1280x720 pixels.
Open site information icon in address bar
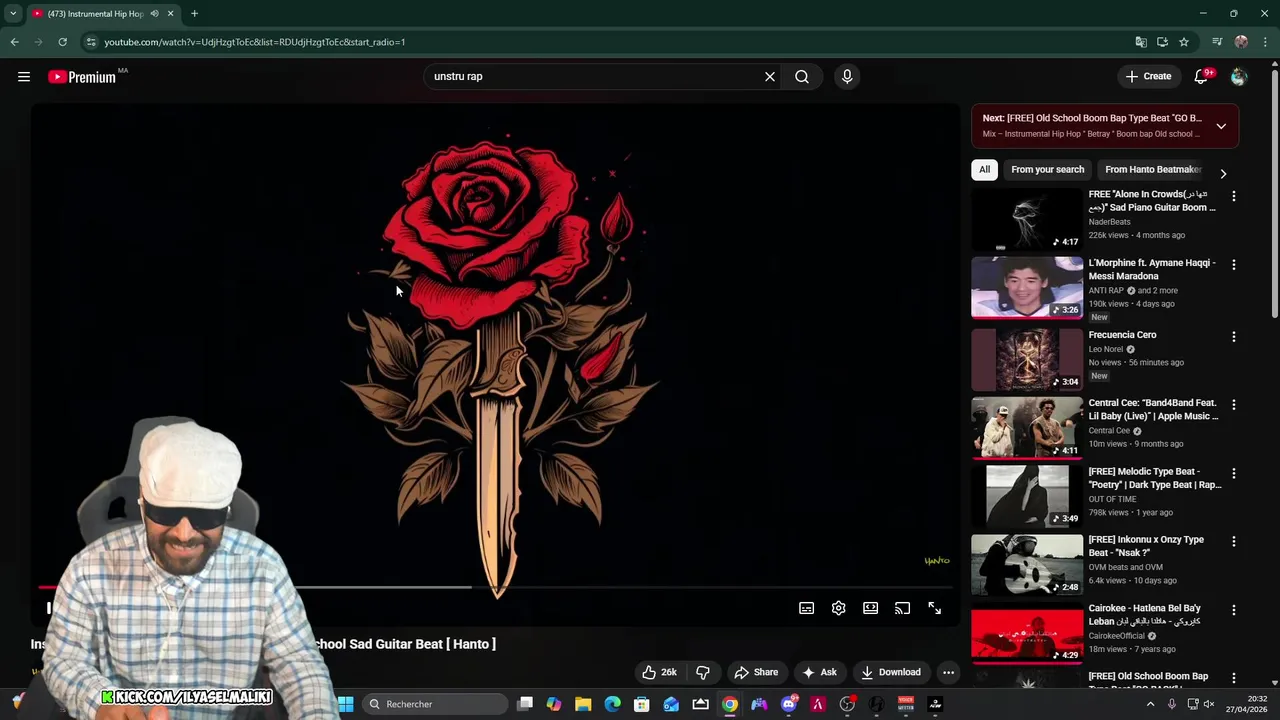91,42
